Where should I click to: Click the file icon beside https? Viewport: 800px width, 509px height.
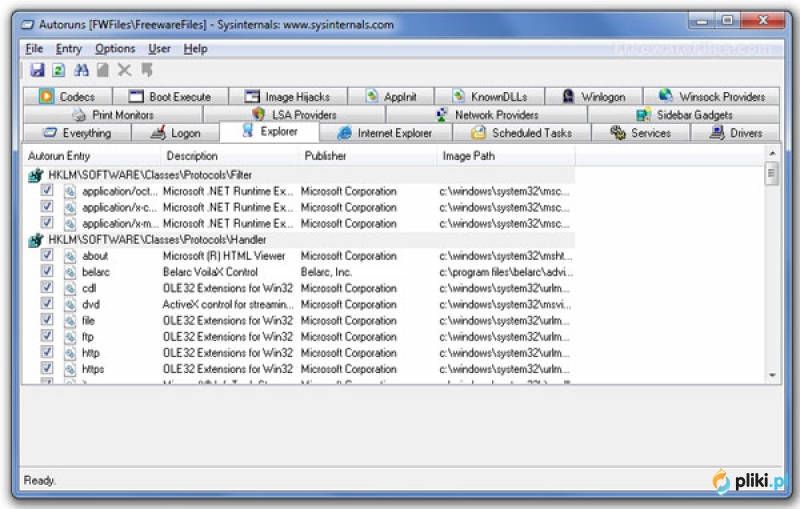coord(70,369)
